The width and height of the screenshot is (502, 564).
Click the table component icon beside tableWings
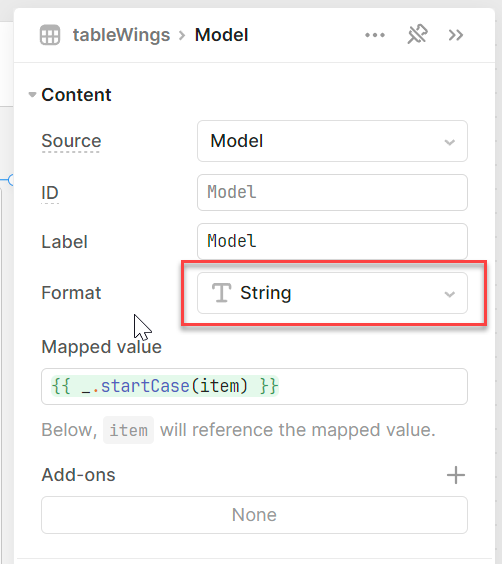(x=50, y=35)
